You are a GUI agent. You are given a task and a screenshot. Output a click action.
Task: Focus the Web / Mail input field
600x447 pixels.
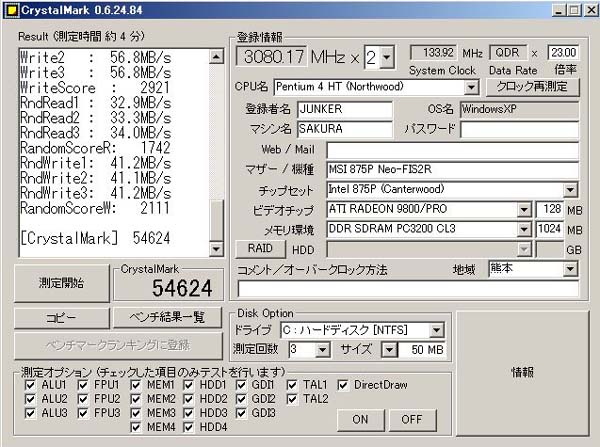(x=452, y=150)
